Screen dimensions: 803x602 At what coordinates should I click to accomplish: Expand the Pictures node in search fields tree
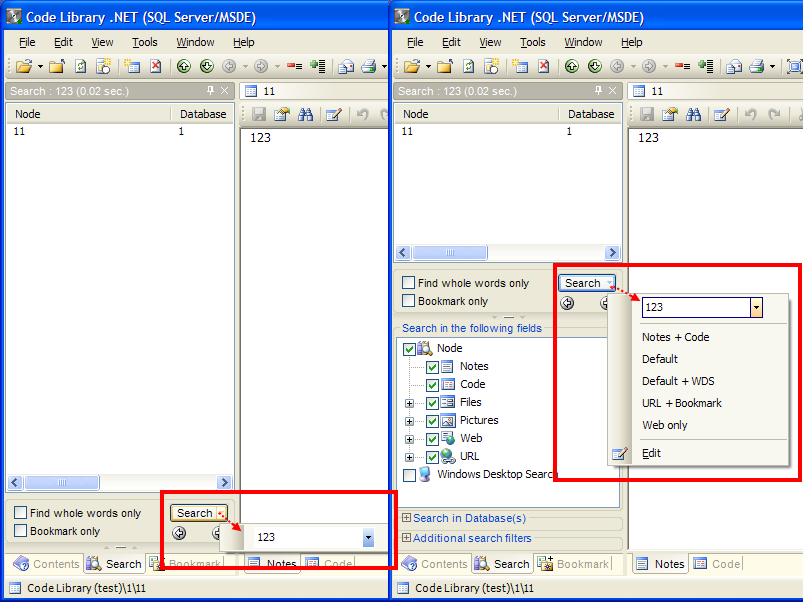tap(409, 421)
